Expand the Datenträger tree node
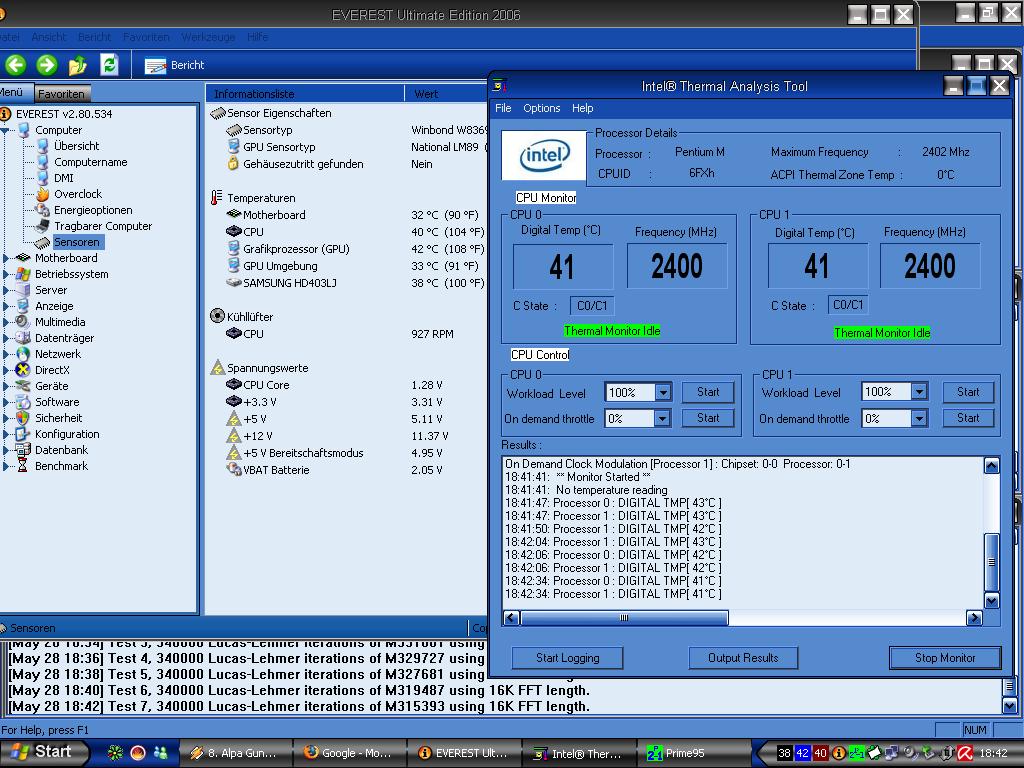The height and width of the screenshot is (768, 1024). [6, 338]
